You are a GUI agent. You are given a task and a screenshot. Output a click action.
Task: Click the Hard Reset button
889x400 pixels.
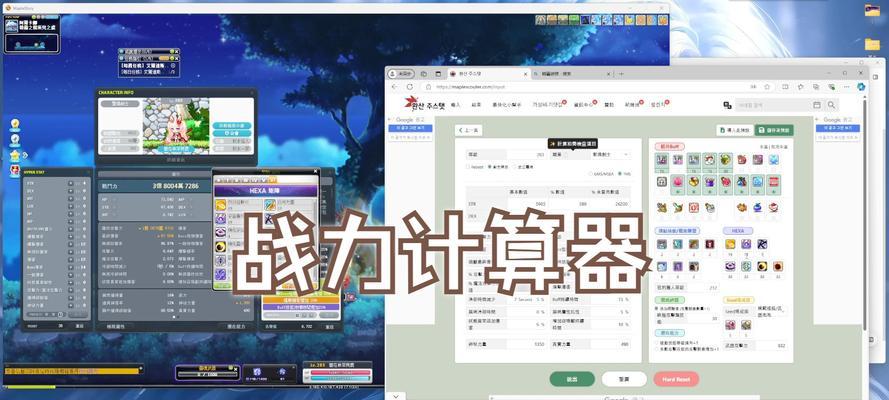tap(676, 379)
